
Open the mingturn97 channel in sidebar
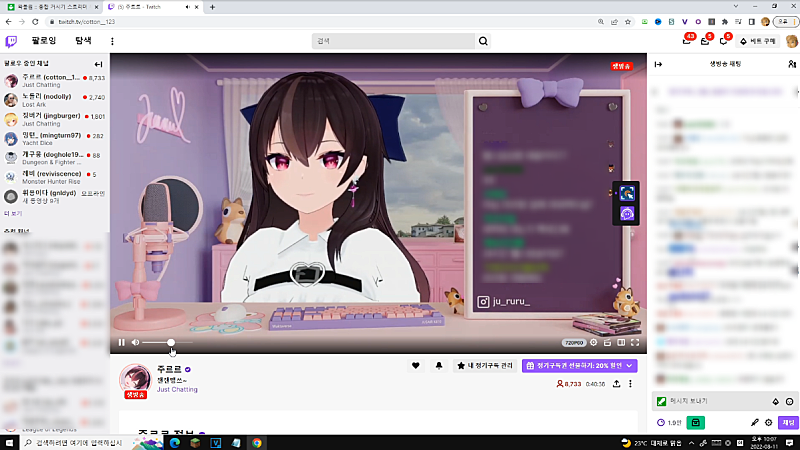pos(55,139)
